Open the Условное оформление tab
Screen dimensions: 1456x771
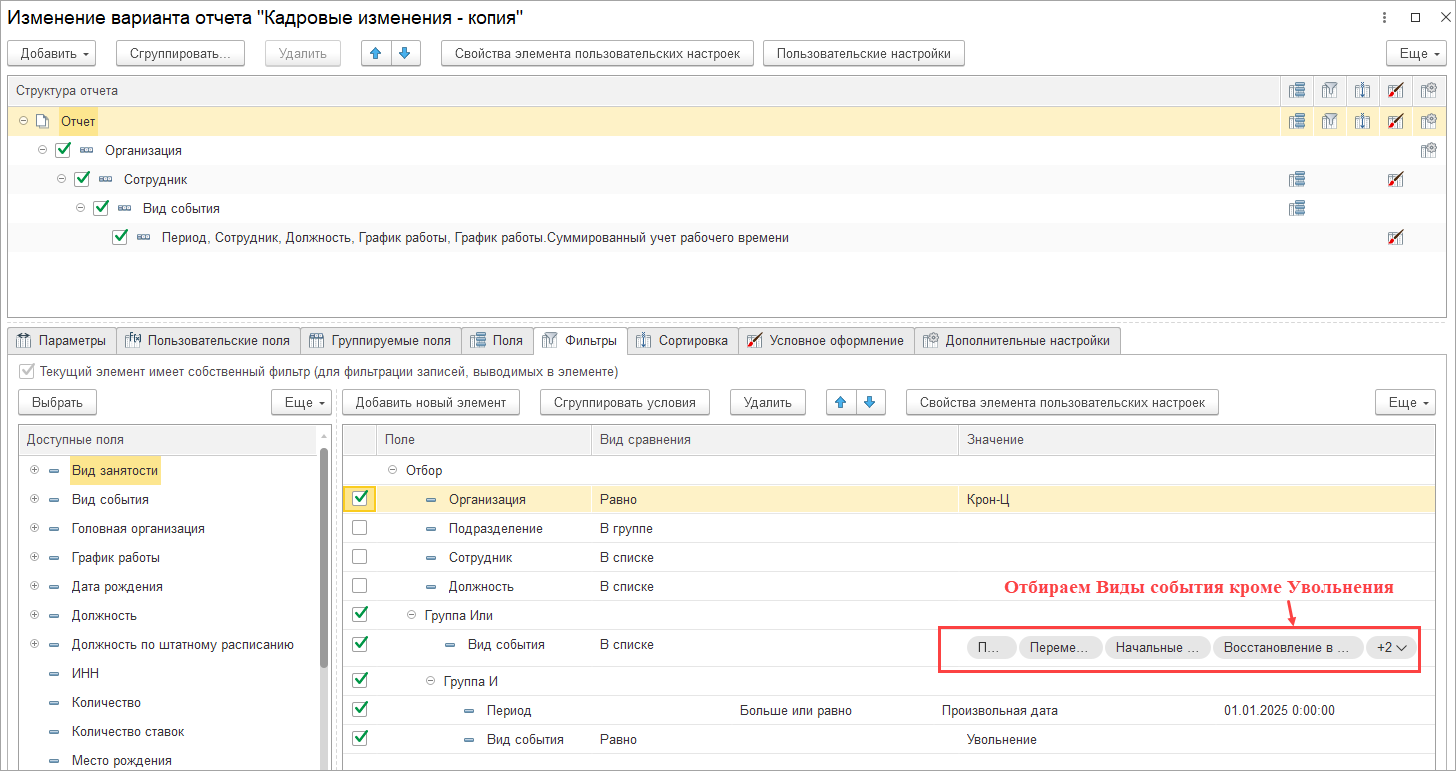[x=825, y=341]
